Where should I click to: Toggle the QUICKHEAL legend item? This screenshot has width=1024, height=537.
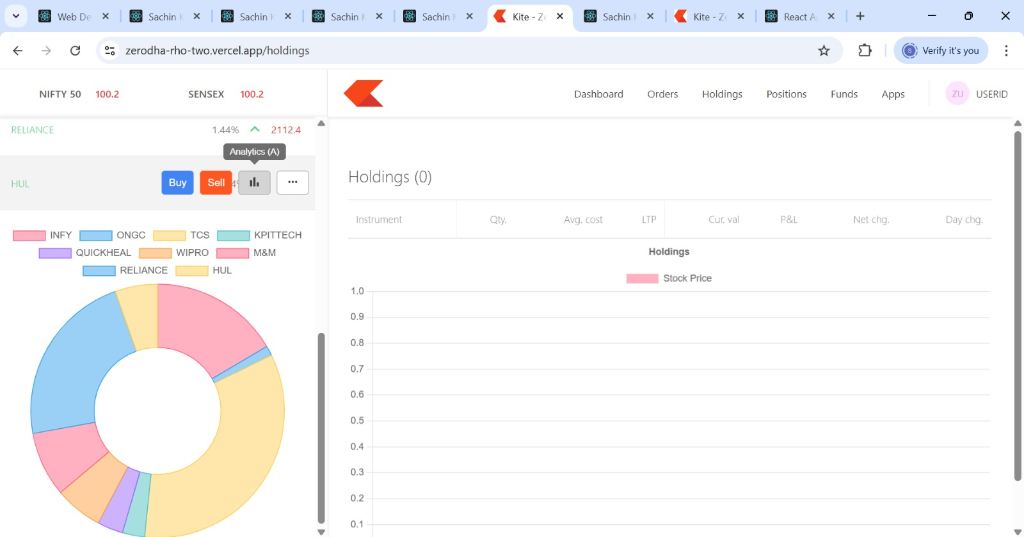coord(84,253)
